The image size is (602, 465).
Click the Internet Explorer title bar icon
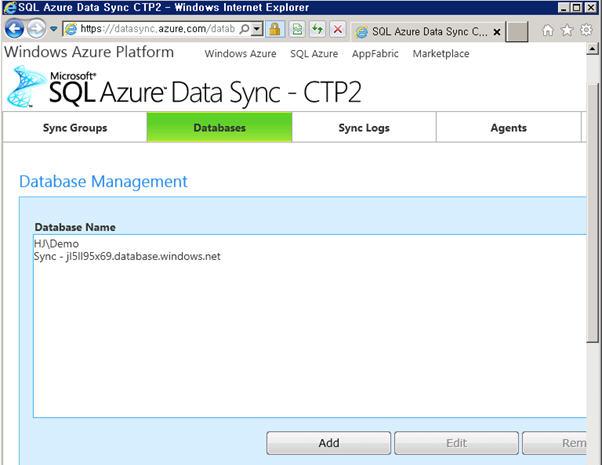pos(10,7)
